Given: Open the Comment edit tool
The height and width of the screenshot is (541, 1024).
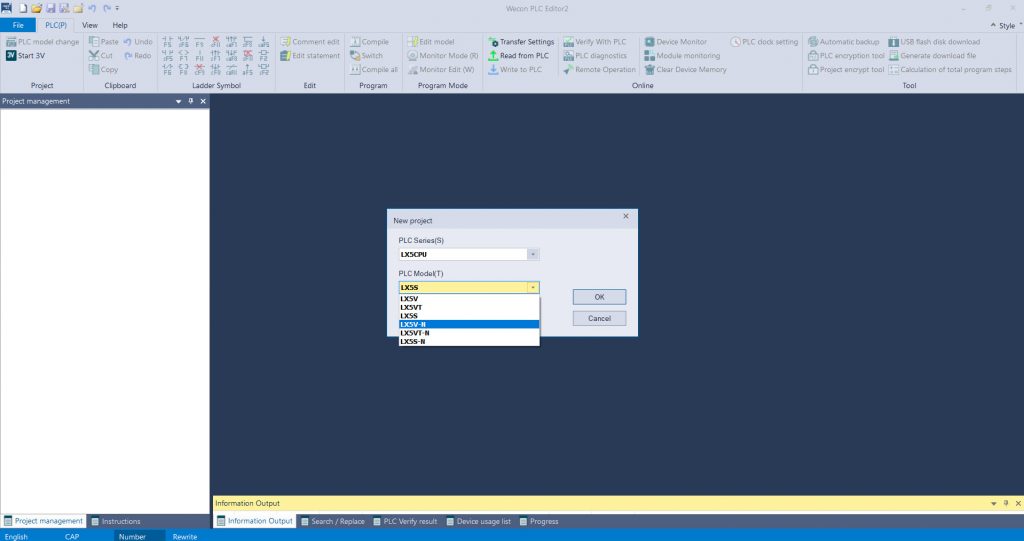Looking at the screenshot, I should coord(310,41).
